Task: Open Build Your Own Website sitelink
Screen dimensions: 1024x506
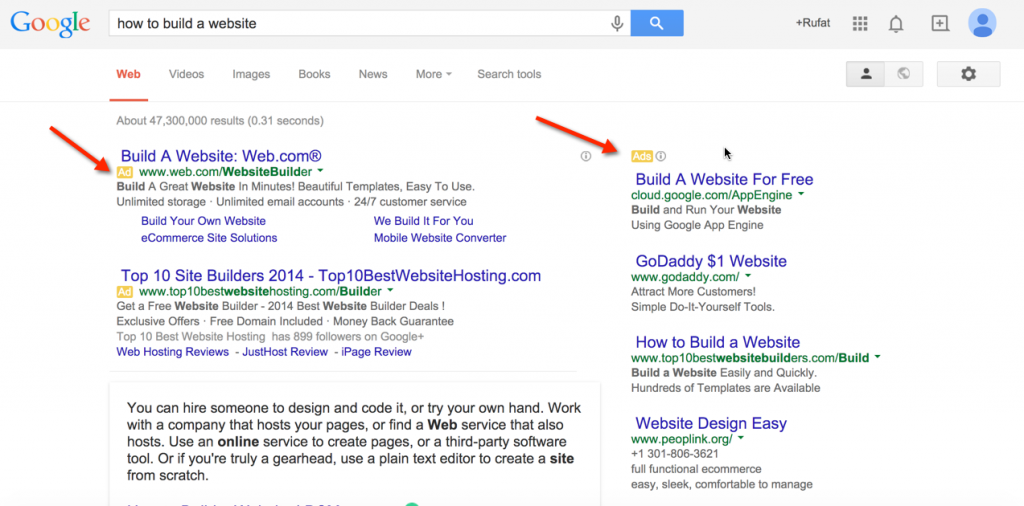Action: (203, 221)
